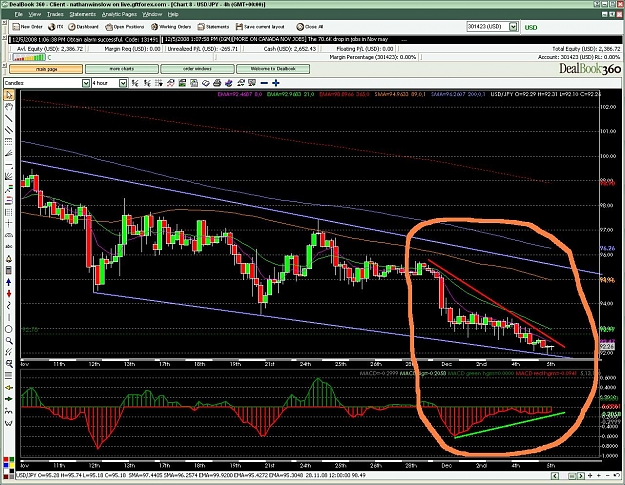
Task: Select the parallel channel lines tool
Action: (x=9, y=130)
